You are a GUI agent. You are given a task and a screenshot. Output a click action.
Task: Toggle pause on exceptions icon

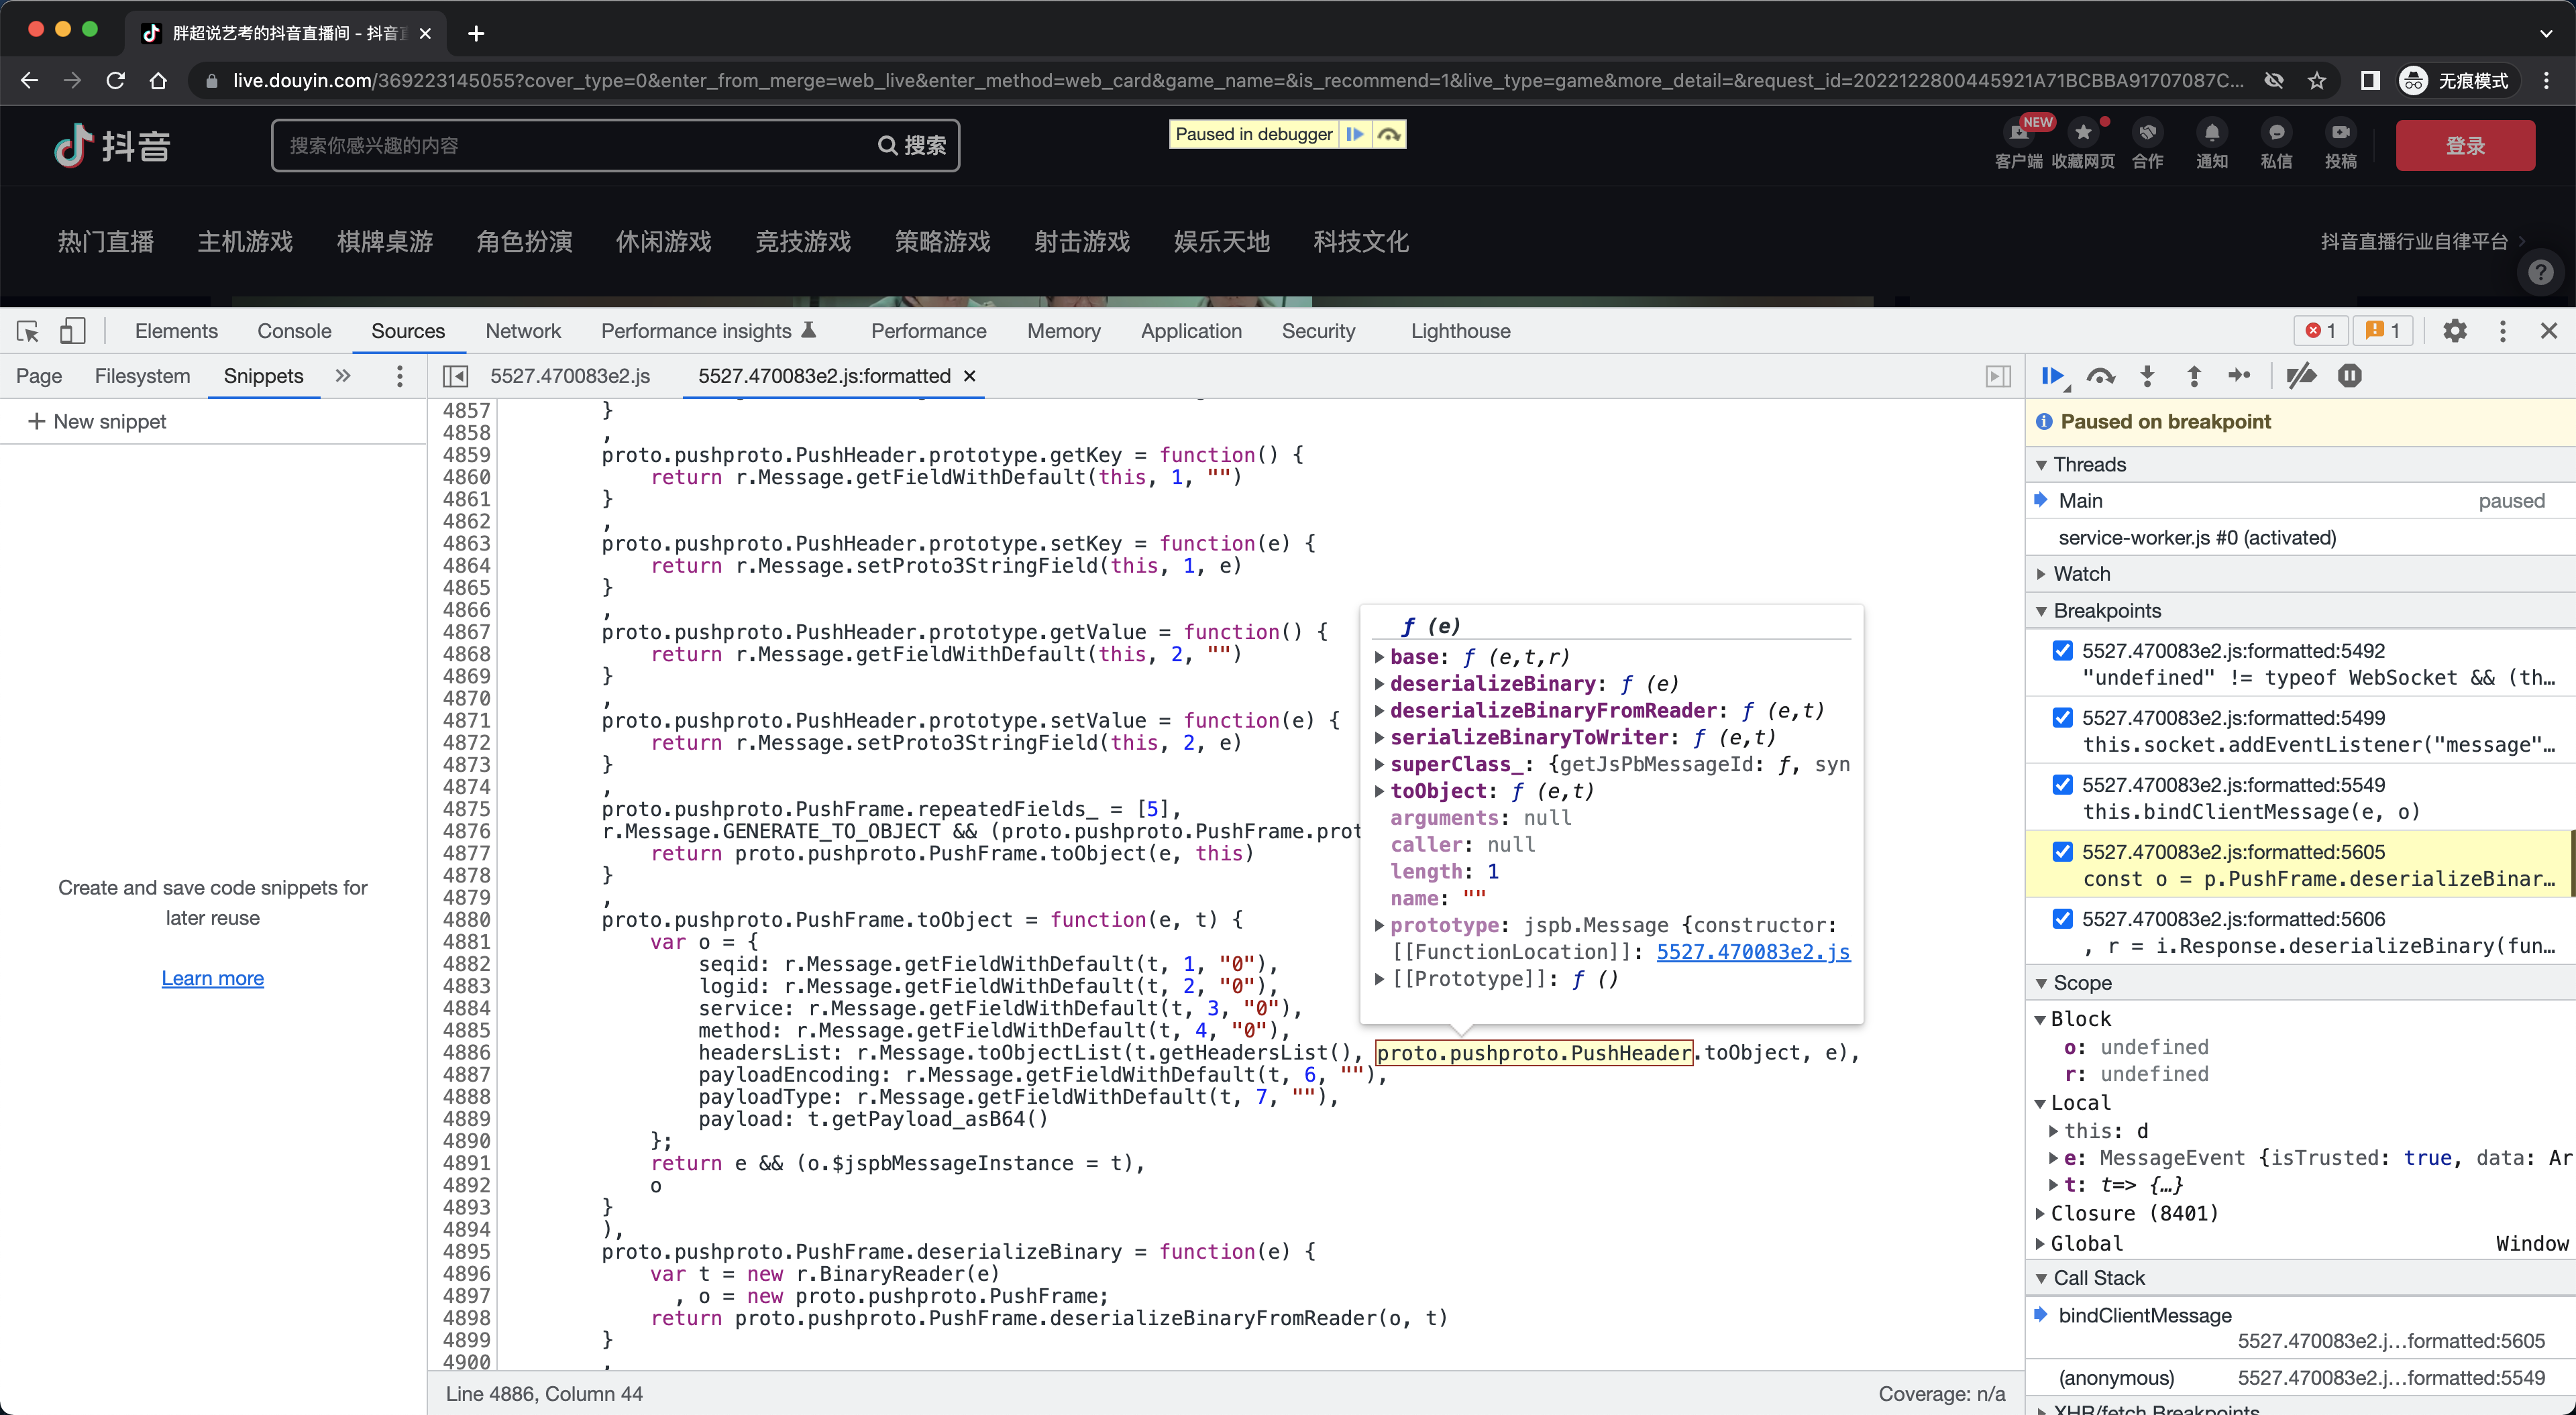[2350, 376]
